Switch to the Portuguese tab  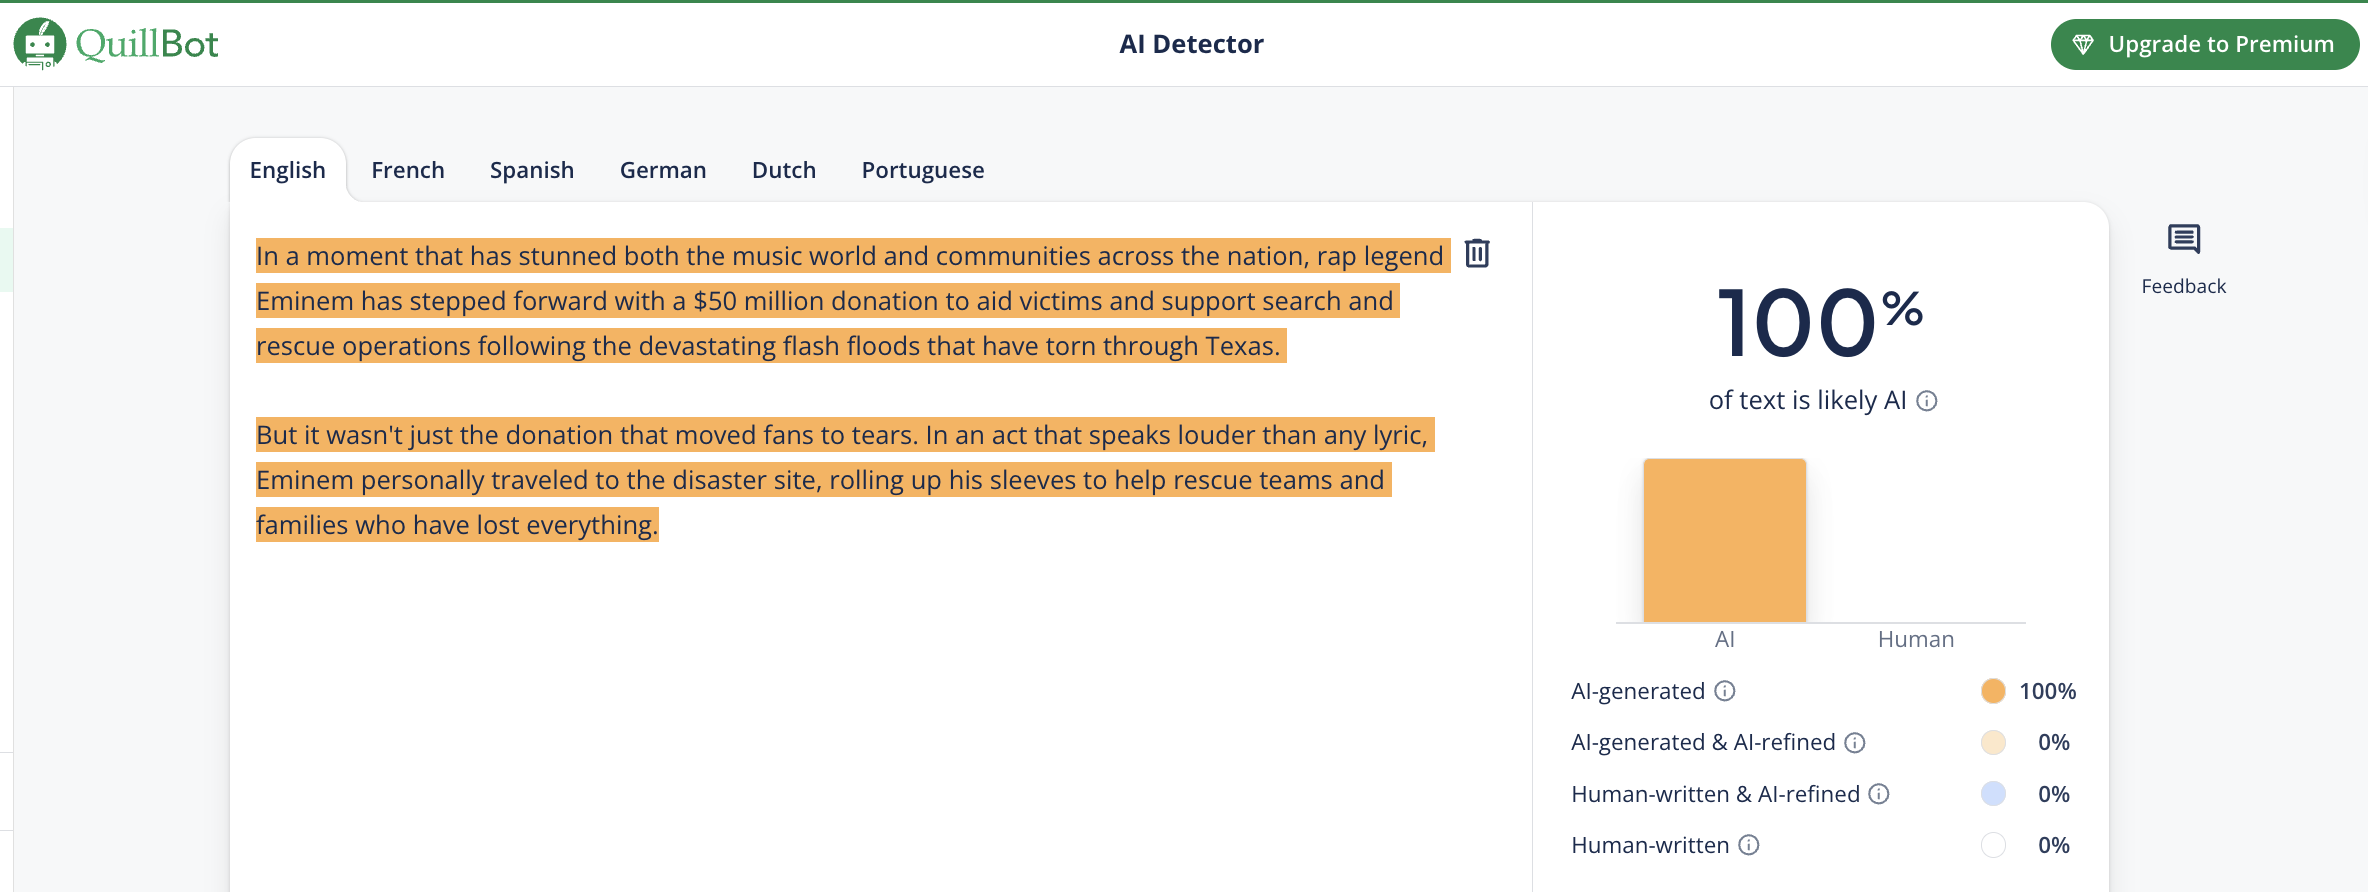tap(923, 170)
